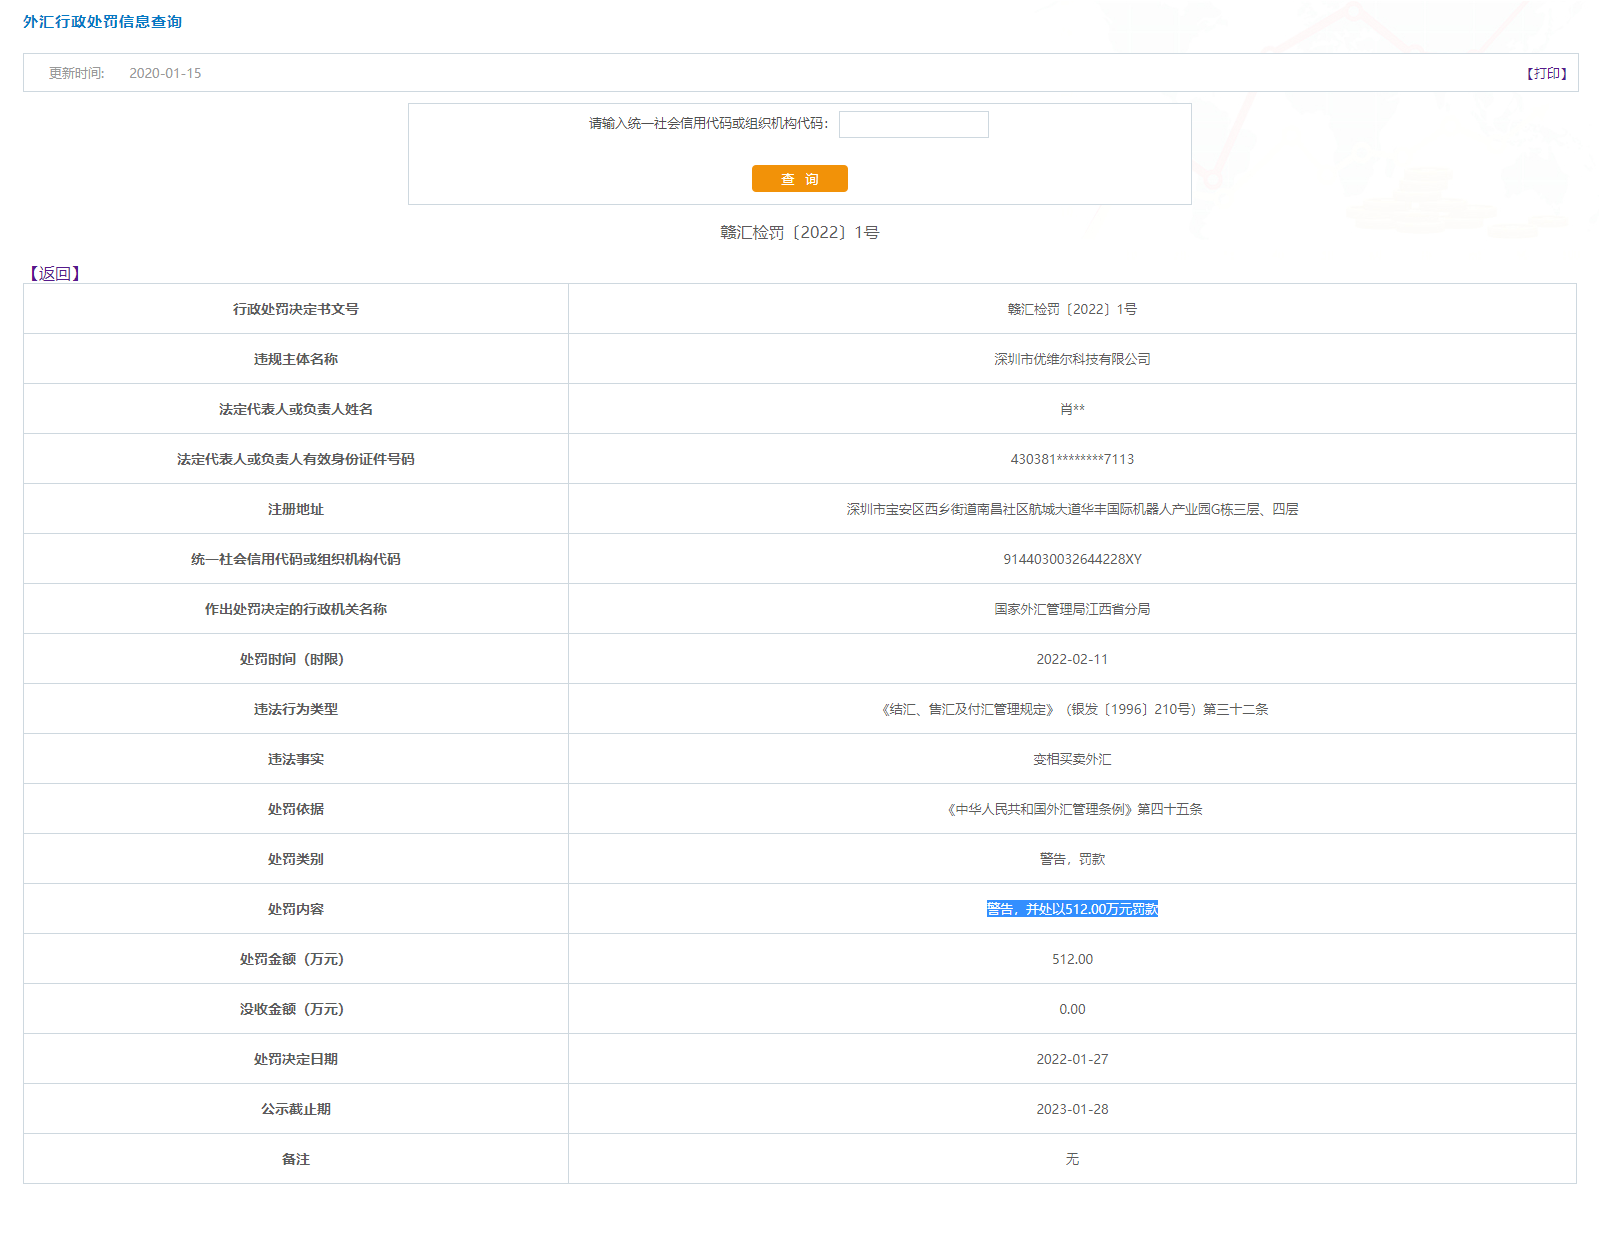Click label 法定代表人或负责人姓名
Screen dimensions: 1600x1250
[296, 409]
